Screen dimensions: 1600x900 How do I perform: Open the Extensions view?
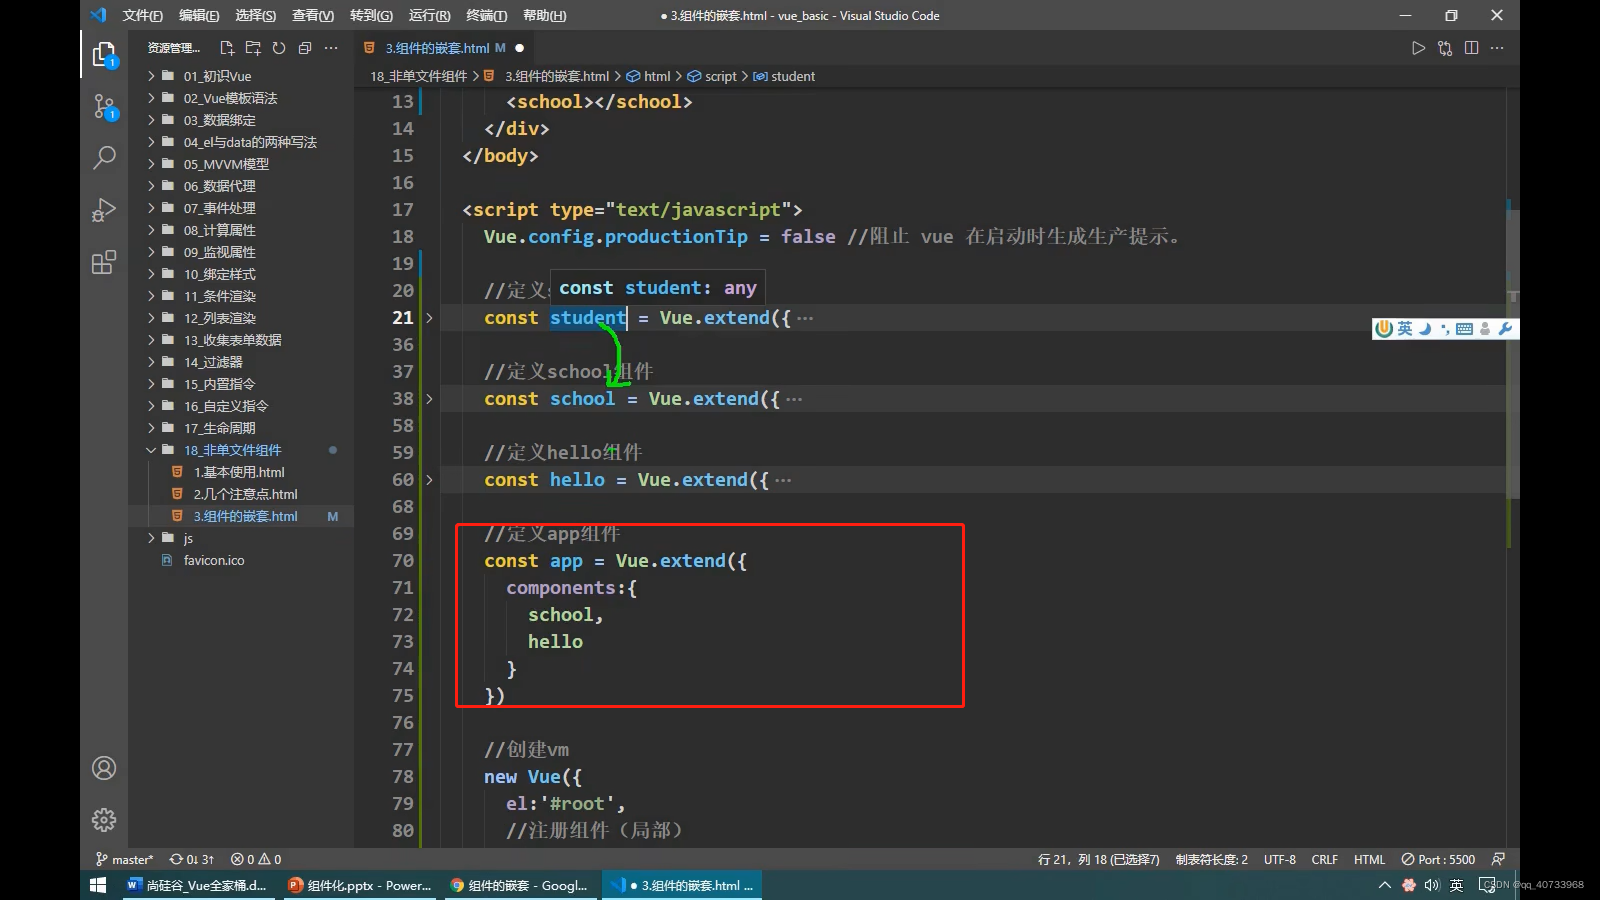[104, 262]
